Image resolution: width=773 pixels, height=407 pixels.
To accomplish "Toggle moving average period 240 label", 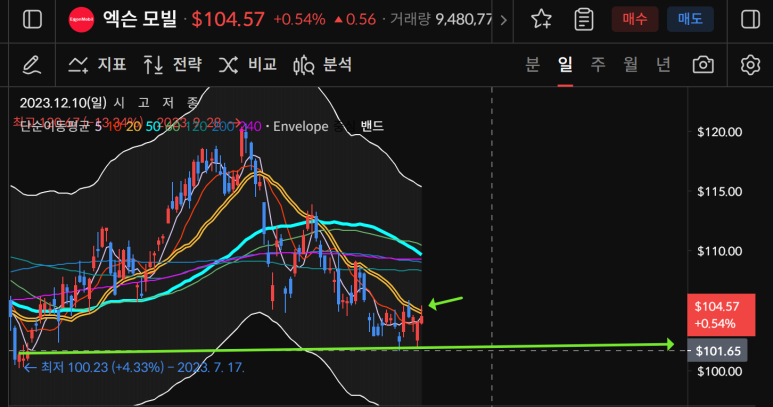I will pos(250,127).
